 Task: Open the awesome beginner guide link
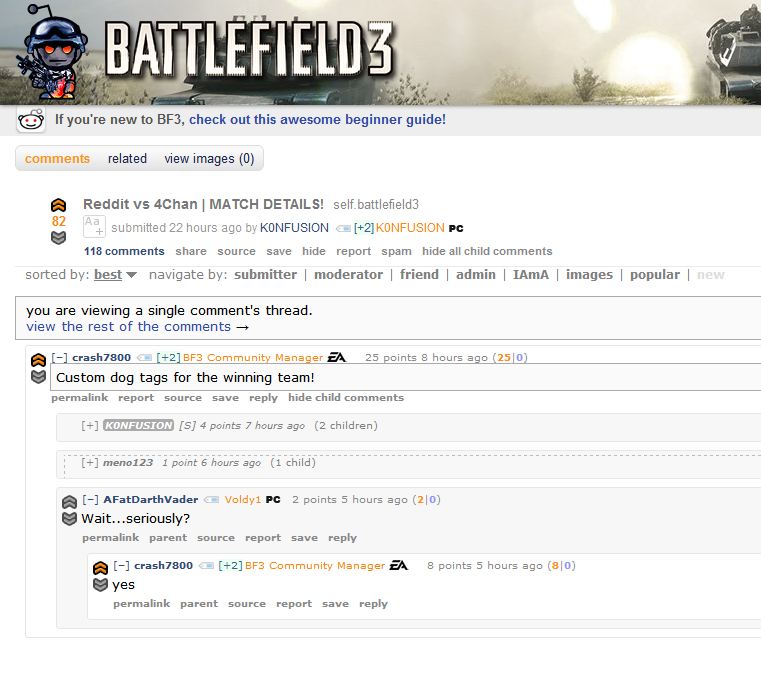[x=317, y=119]
